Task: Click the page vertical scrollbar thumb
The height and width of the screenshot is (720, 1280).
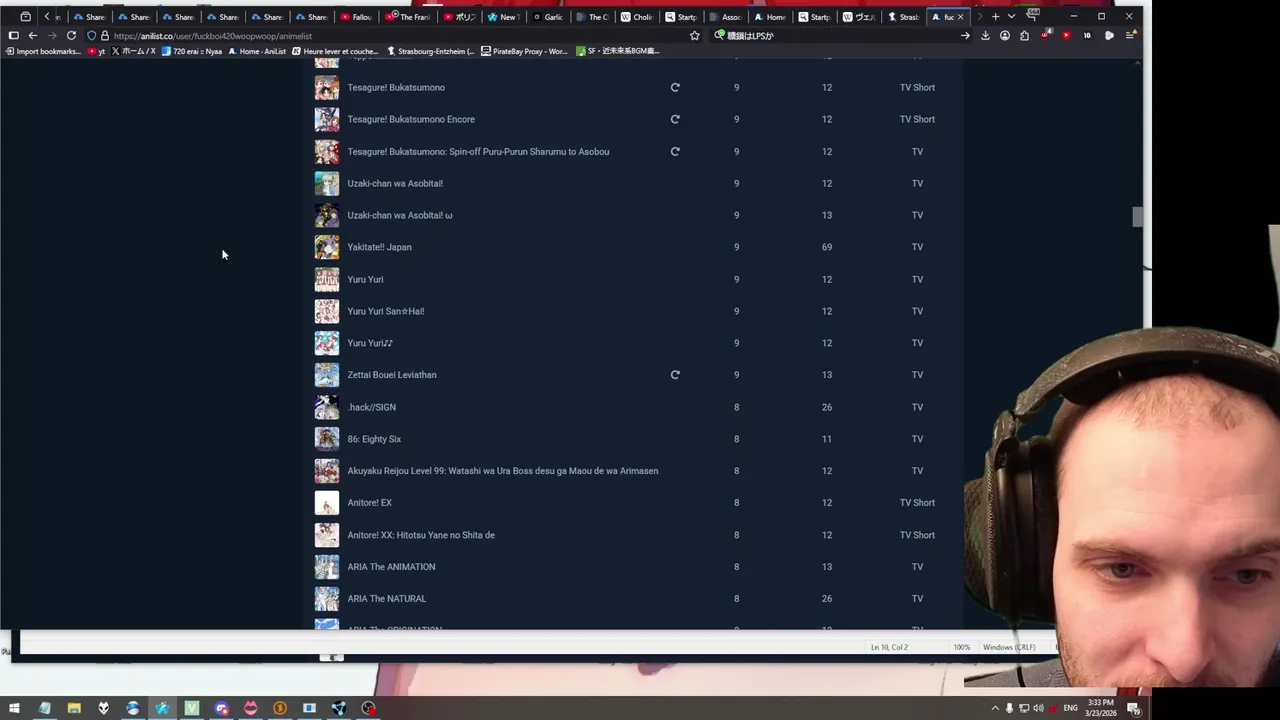Action: coord(1137,217)
